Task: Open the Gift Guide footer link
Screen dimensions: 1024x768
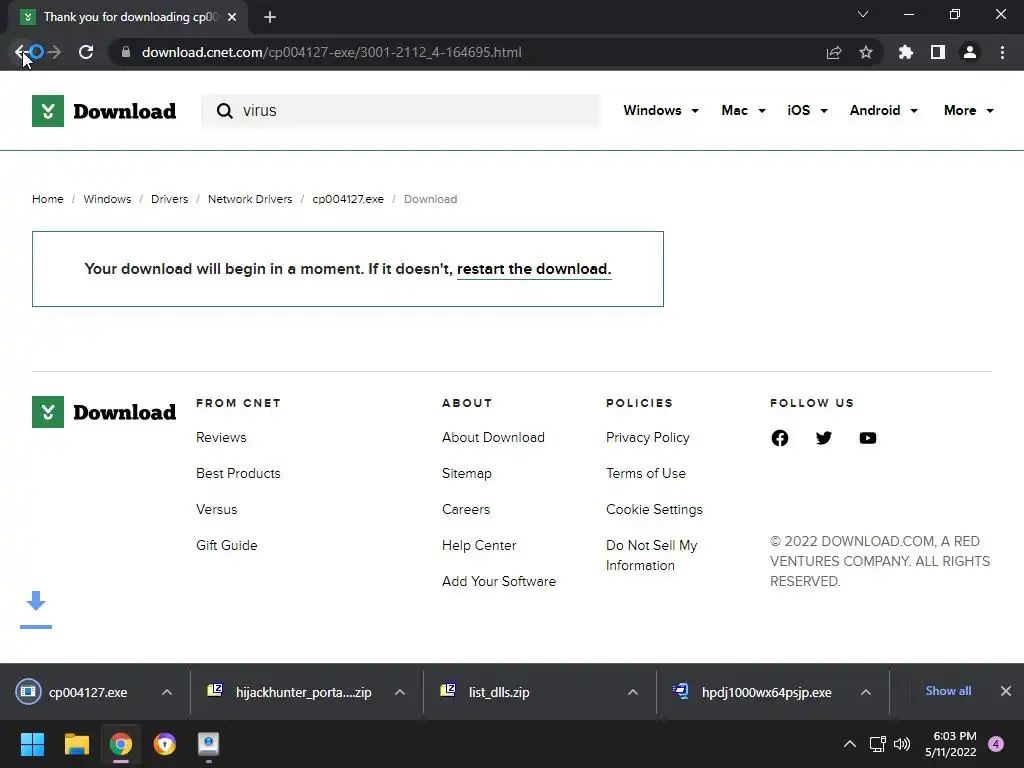Action: coord(227,545)
